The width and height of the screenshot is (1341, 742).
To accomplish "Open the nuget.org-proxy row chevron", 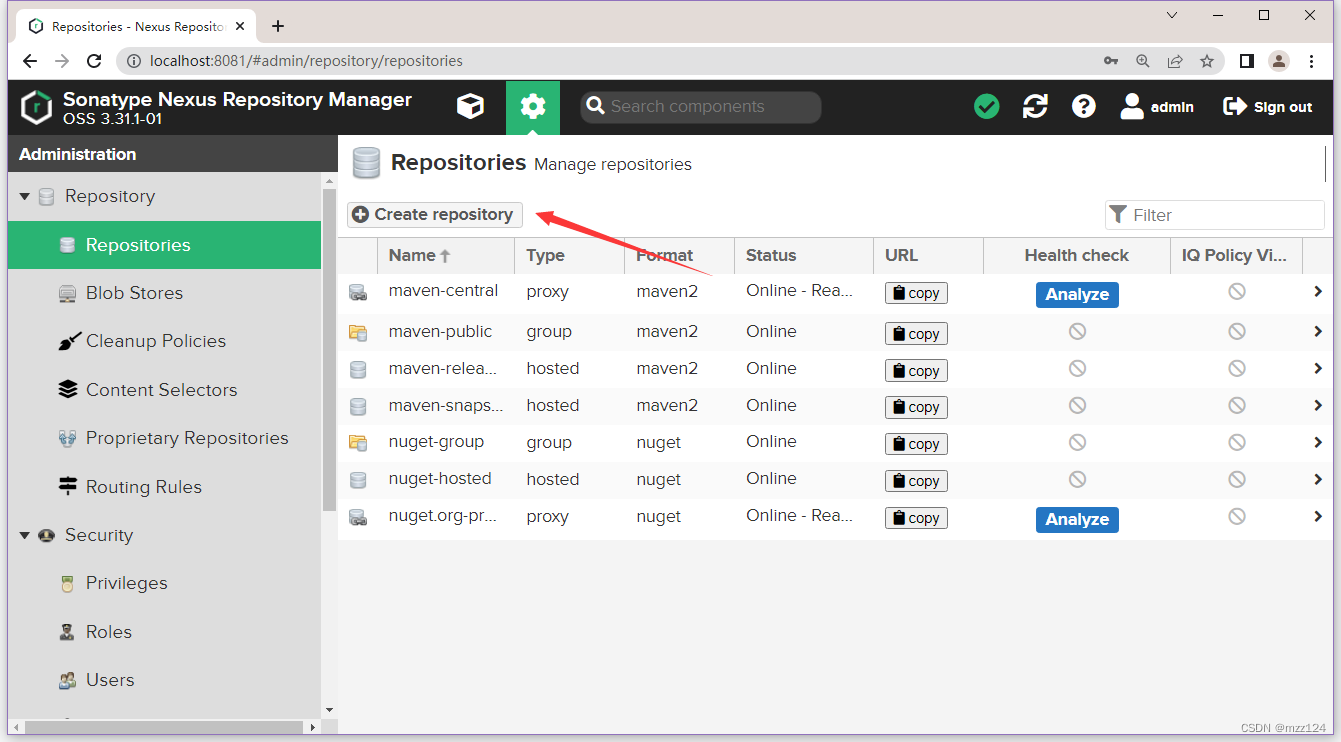I will [x=1318, y=516].
